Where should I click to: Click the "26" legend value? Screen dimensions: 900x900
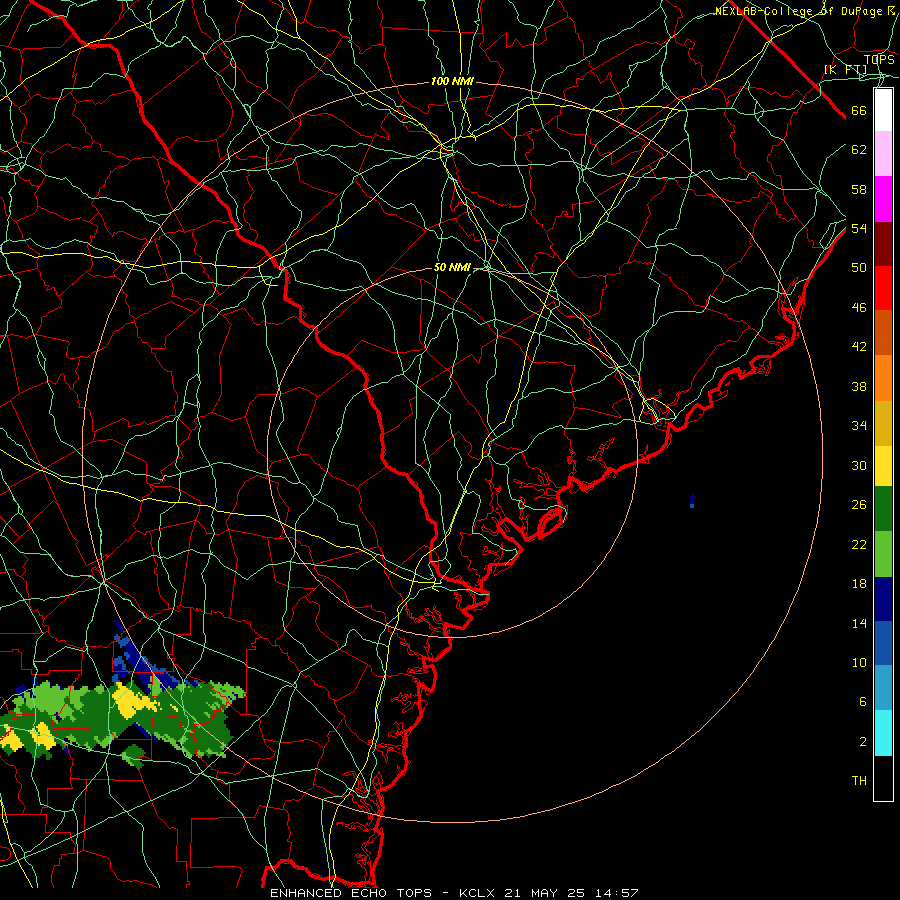pyautogui.click(x=859, y=505)
